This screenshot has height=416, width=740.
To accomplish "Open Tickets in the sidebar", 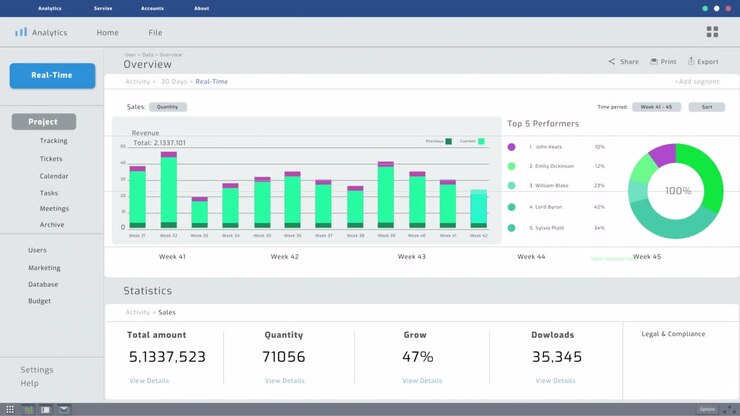I will pyautogui.click(x=51, y=159).
